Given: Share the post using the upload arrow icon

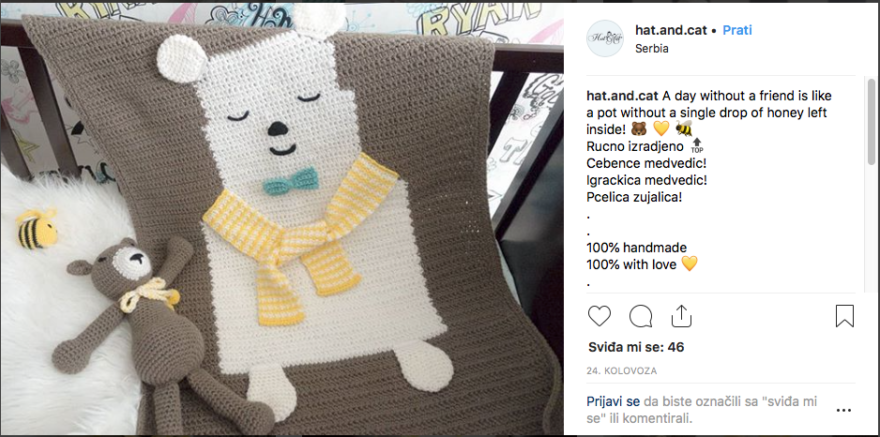Looking at the screenshot, I should click(681, 316).
